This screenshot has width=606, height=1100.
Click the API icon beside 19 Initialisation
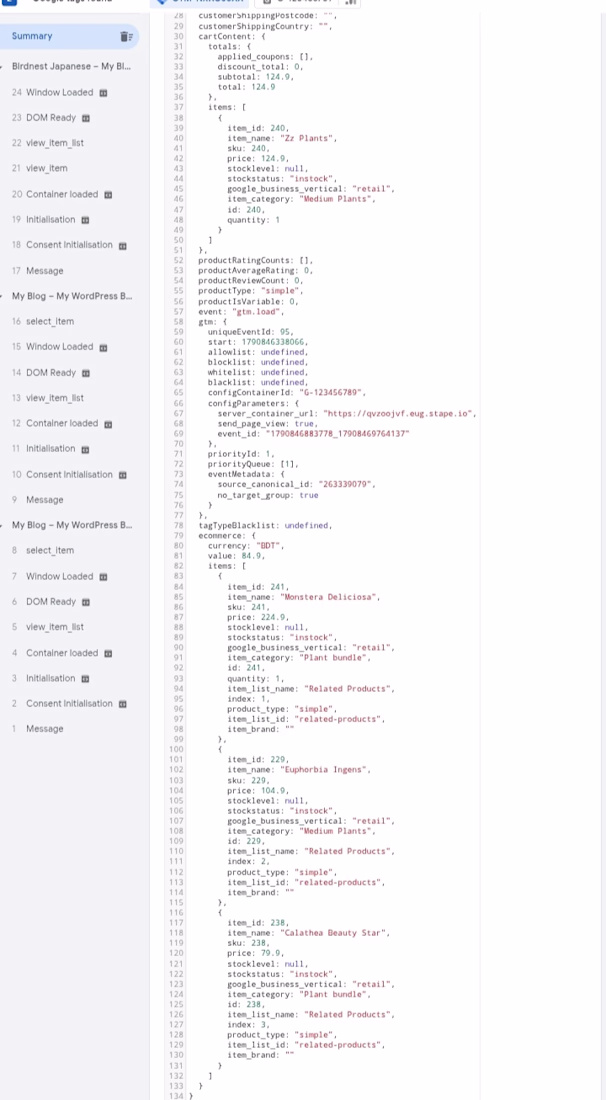click(85, 220)
